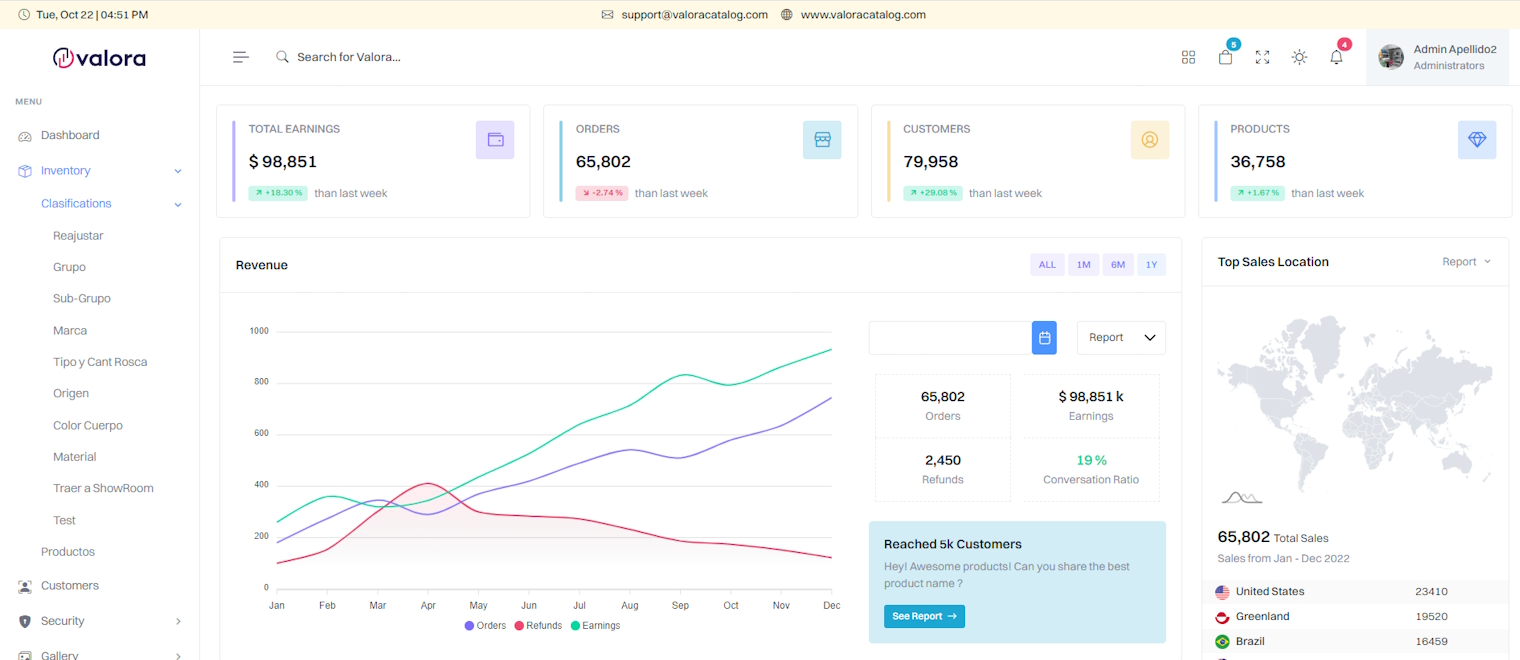The height and width of the screenshot is (660, 1520).
Task: Click the hamburger menu icon
Action: pos(240,57)
